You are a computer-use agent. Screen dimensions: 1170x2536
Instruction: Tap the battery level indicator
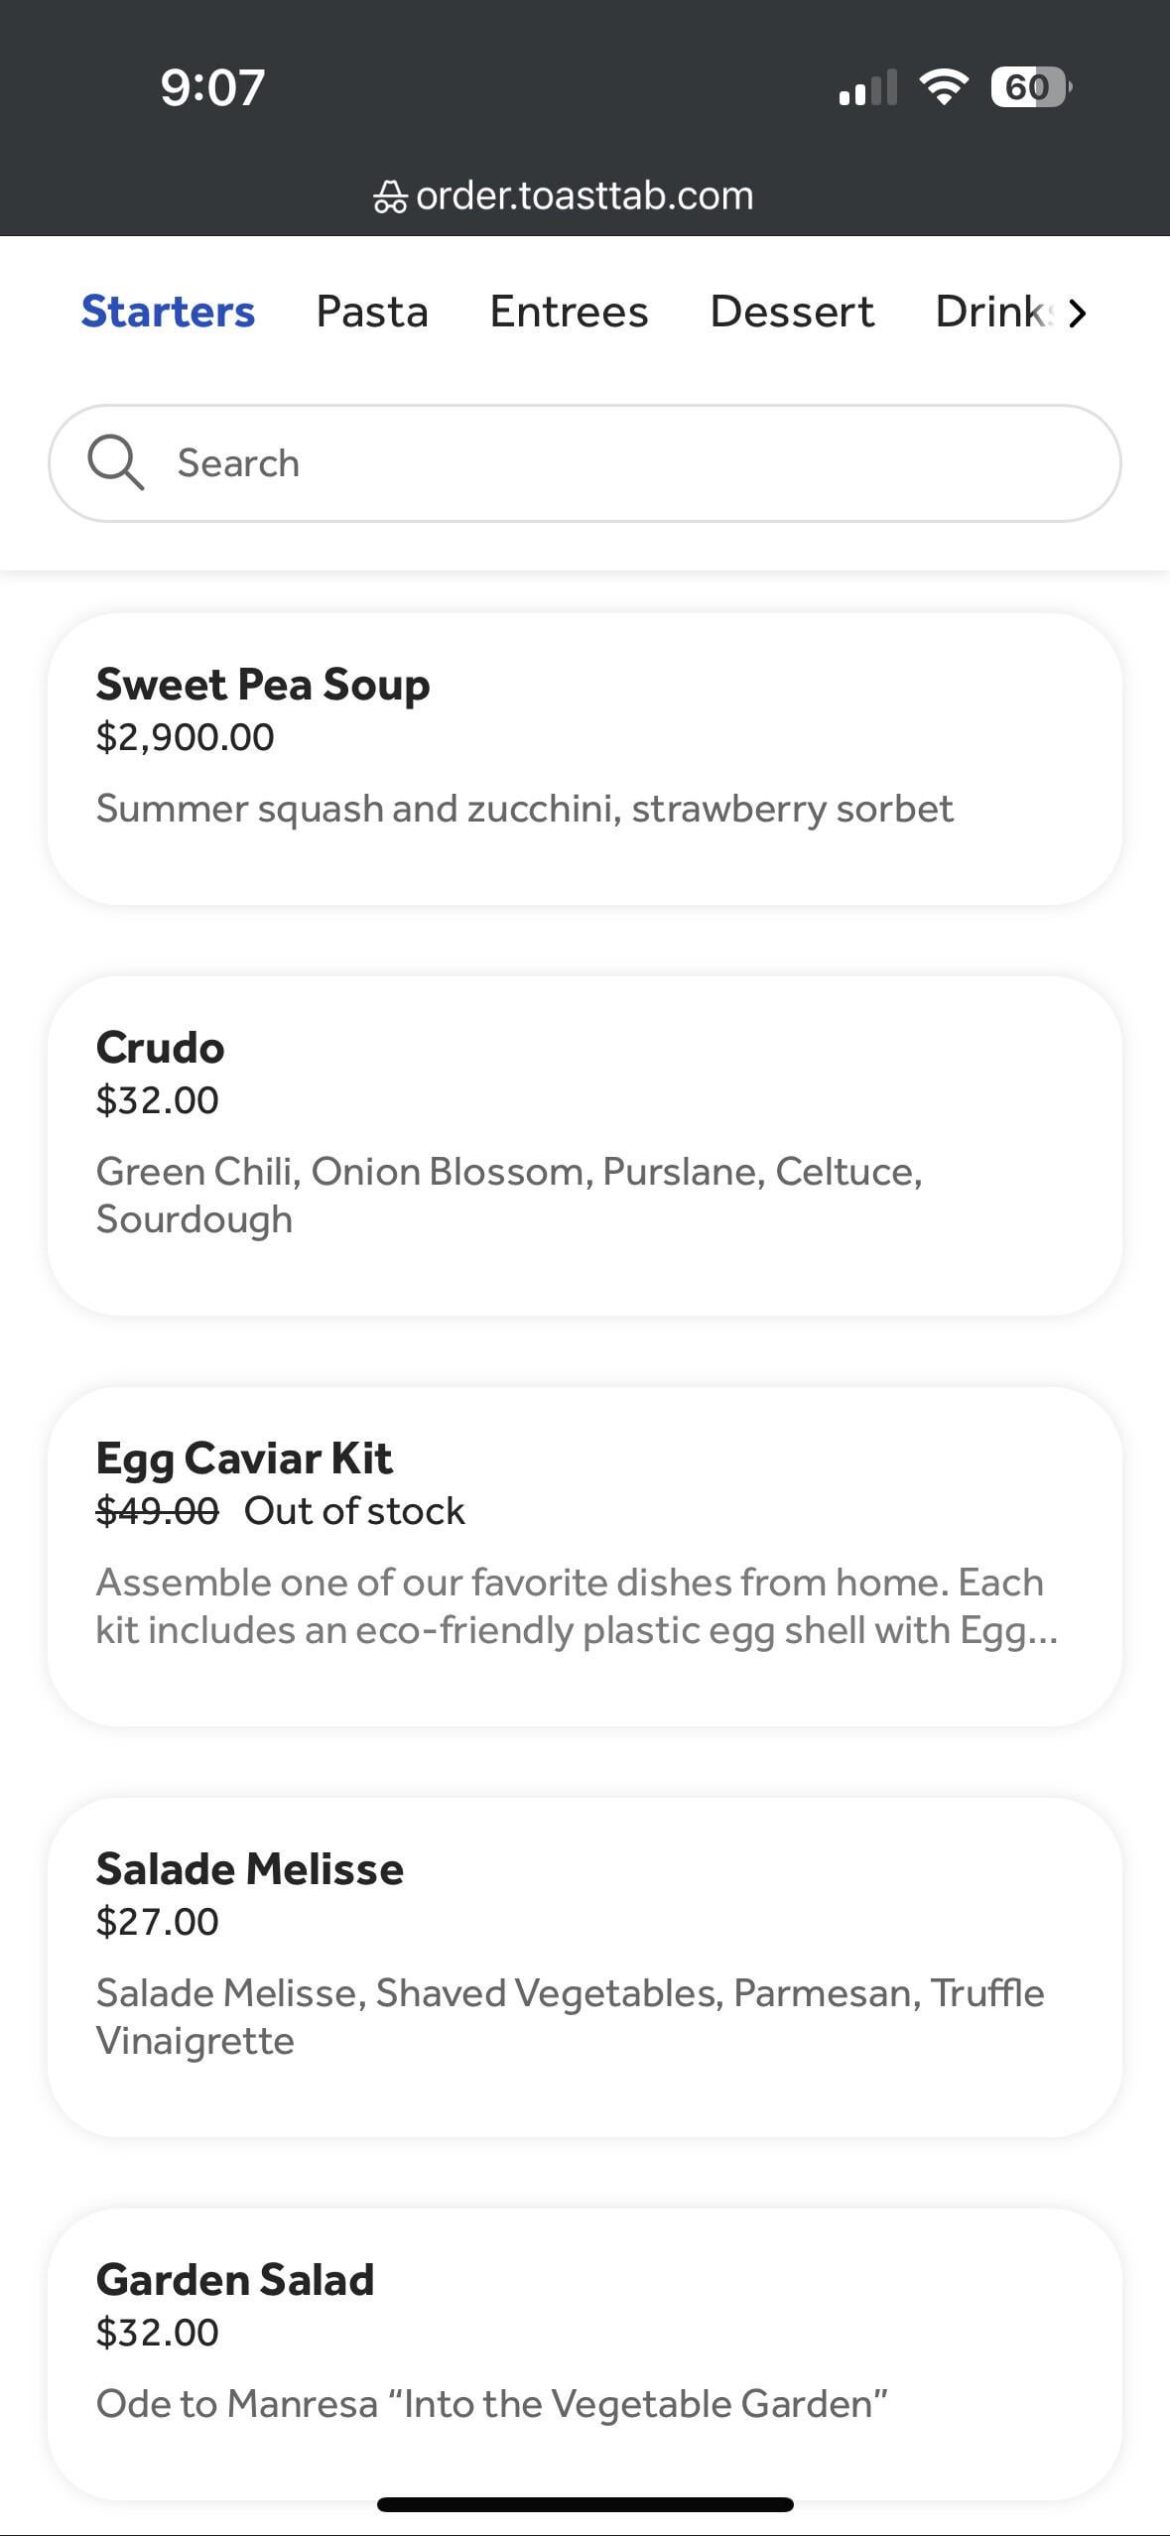(1029, 87)
